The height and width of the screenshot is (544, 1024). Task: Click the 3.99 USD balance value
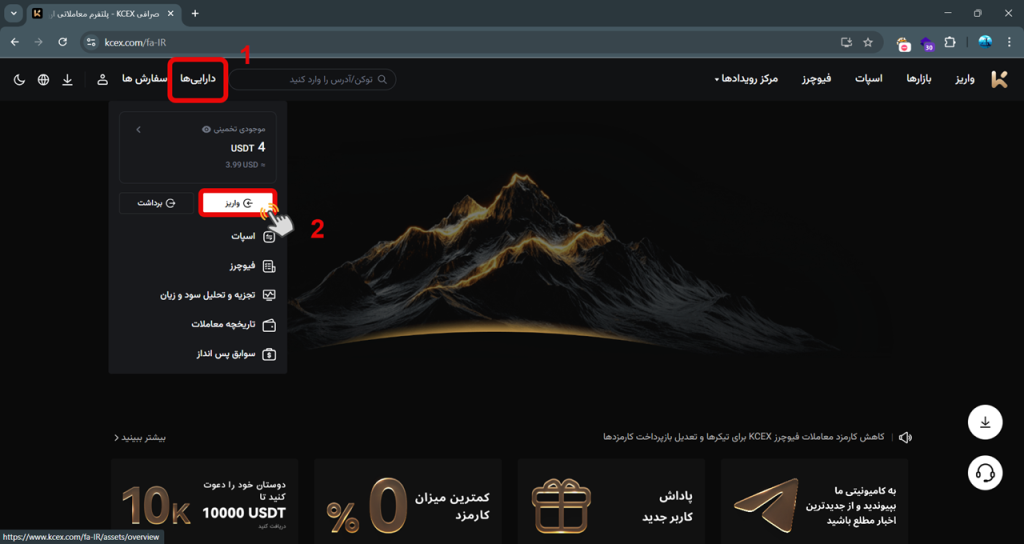[244, 165]
